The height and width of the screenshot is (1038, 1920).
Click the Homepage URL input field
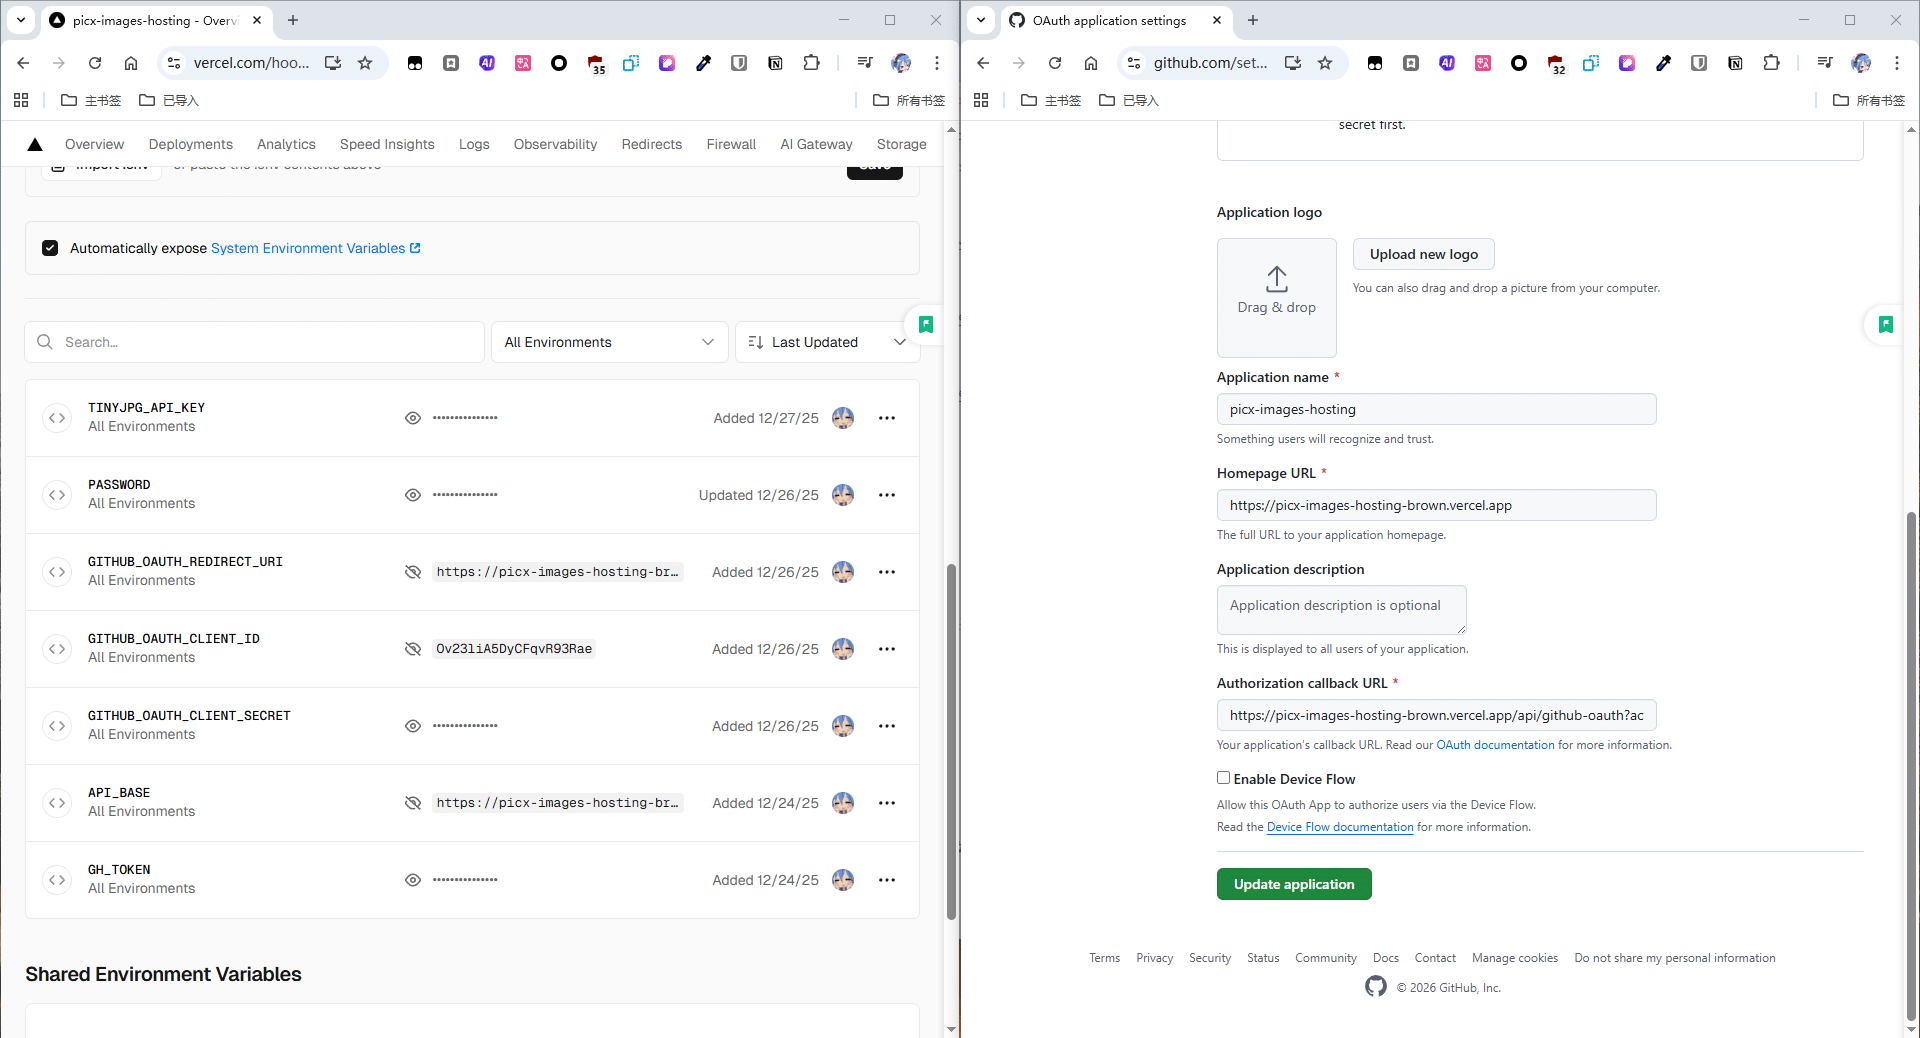(x=1436, y=505)
